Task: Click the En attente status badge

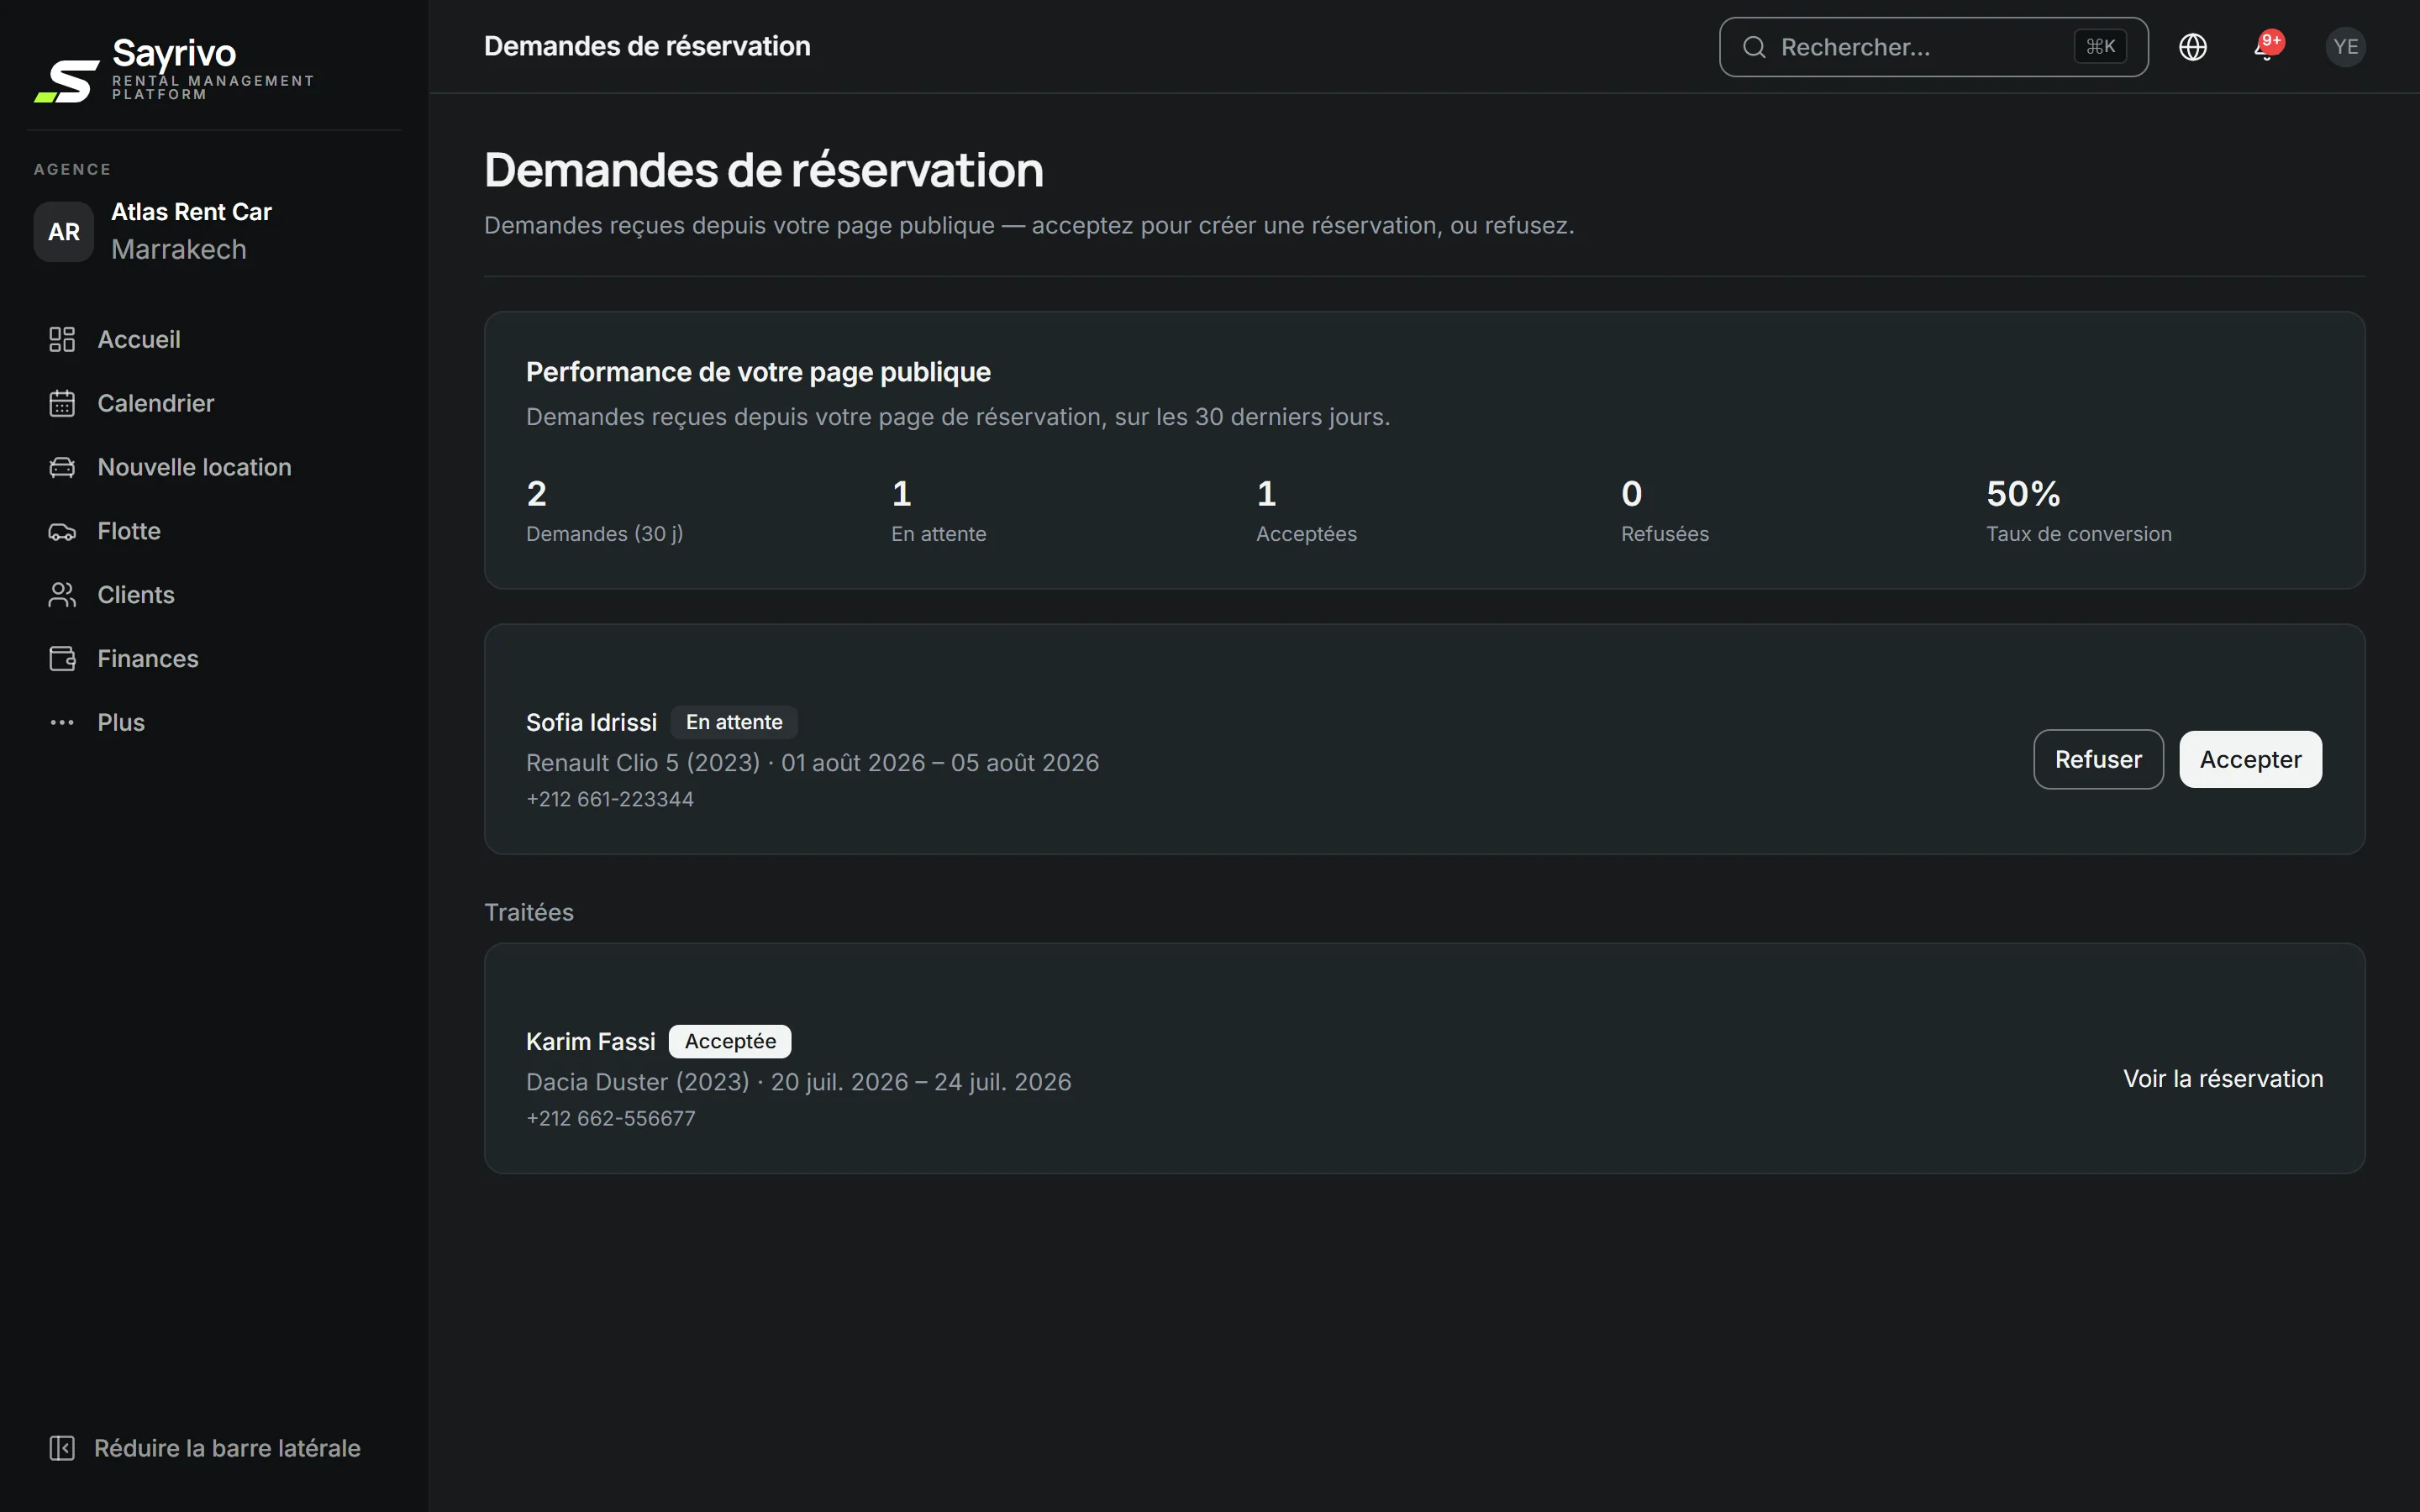Action: (734, 722)
